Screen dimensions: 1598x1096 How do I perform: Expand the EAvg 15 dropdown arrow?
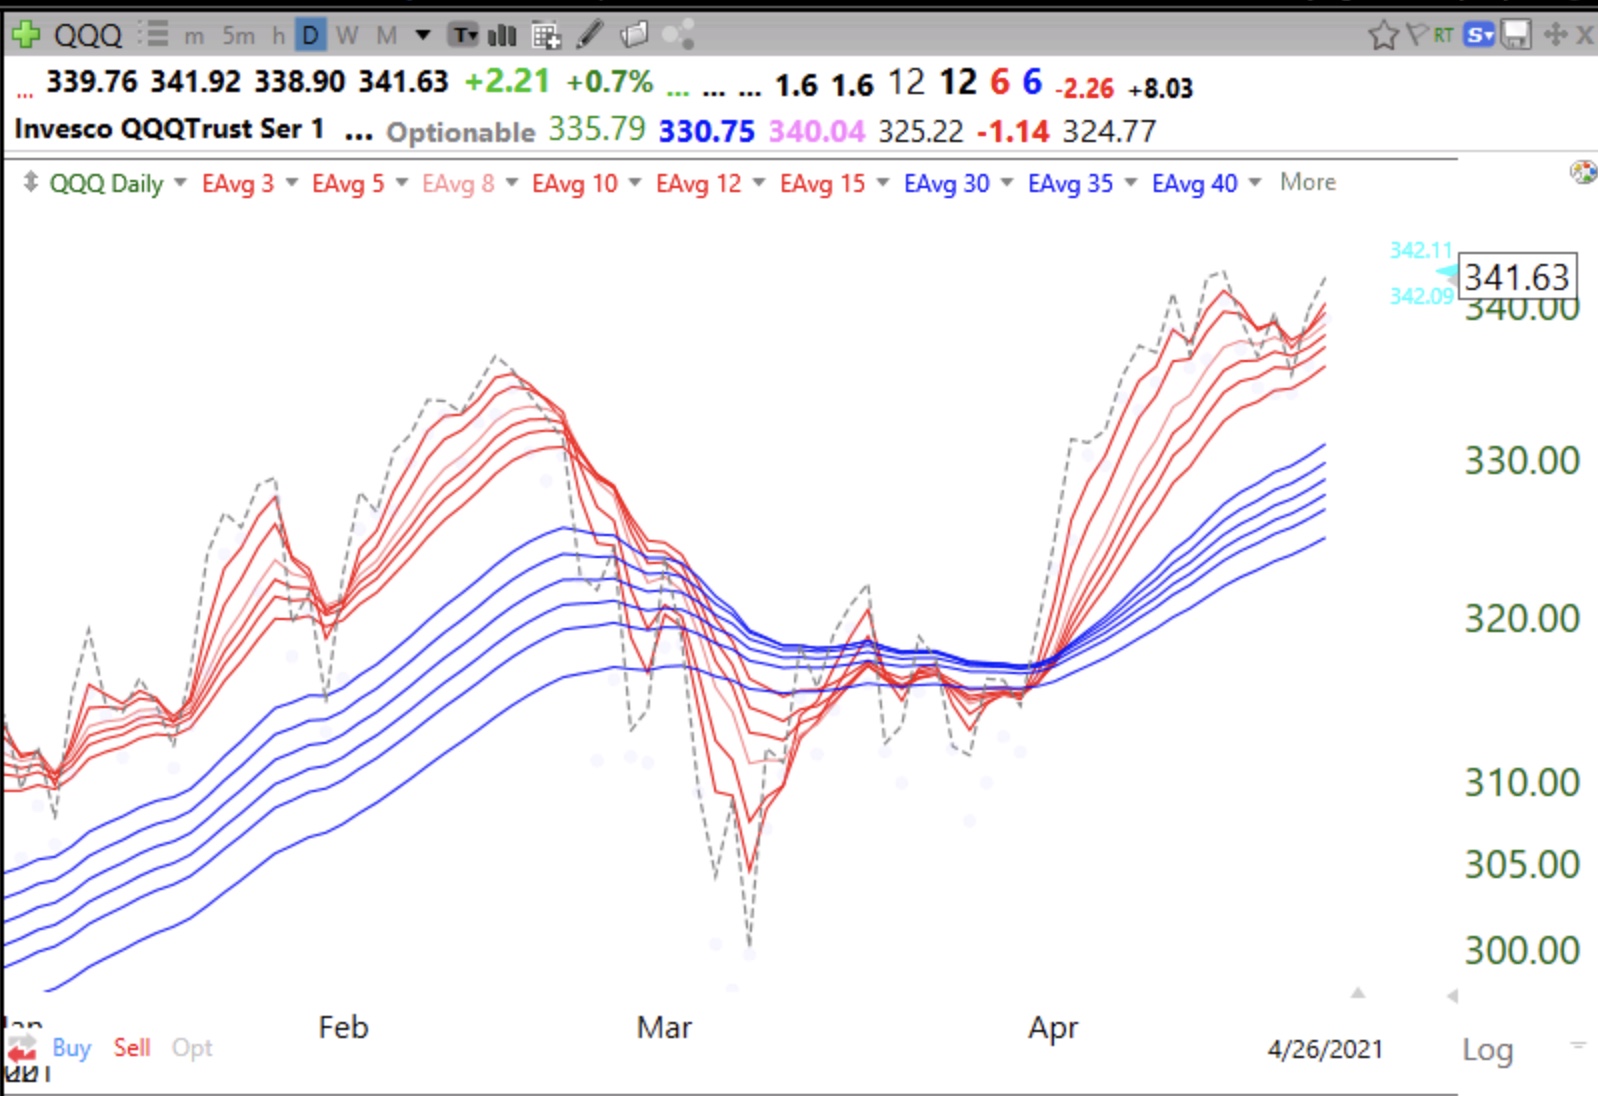[x=883, y=182]
